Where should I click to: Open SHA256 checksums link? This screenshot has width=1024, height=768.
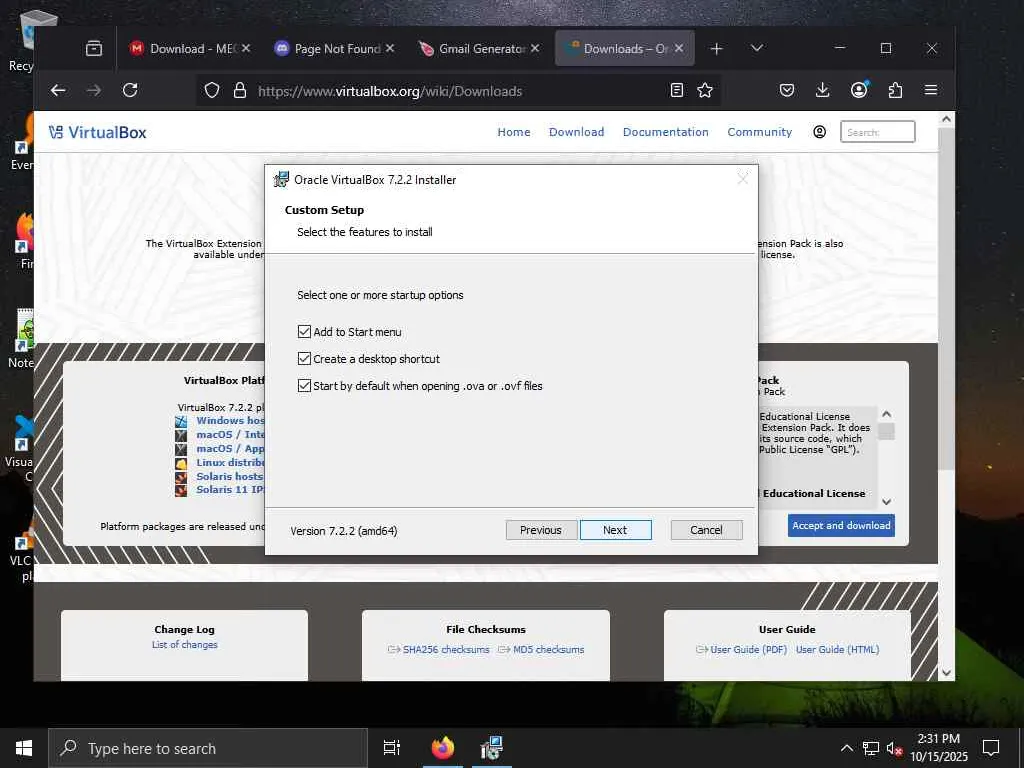click(445, 649)
